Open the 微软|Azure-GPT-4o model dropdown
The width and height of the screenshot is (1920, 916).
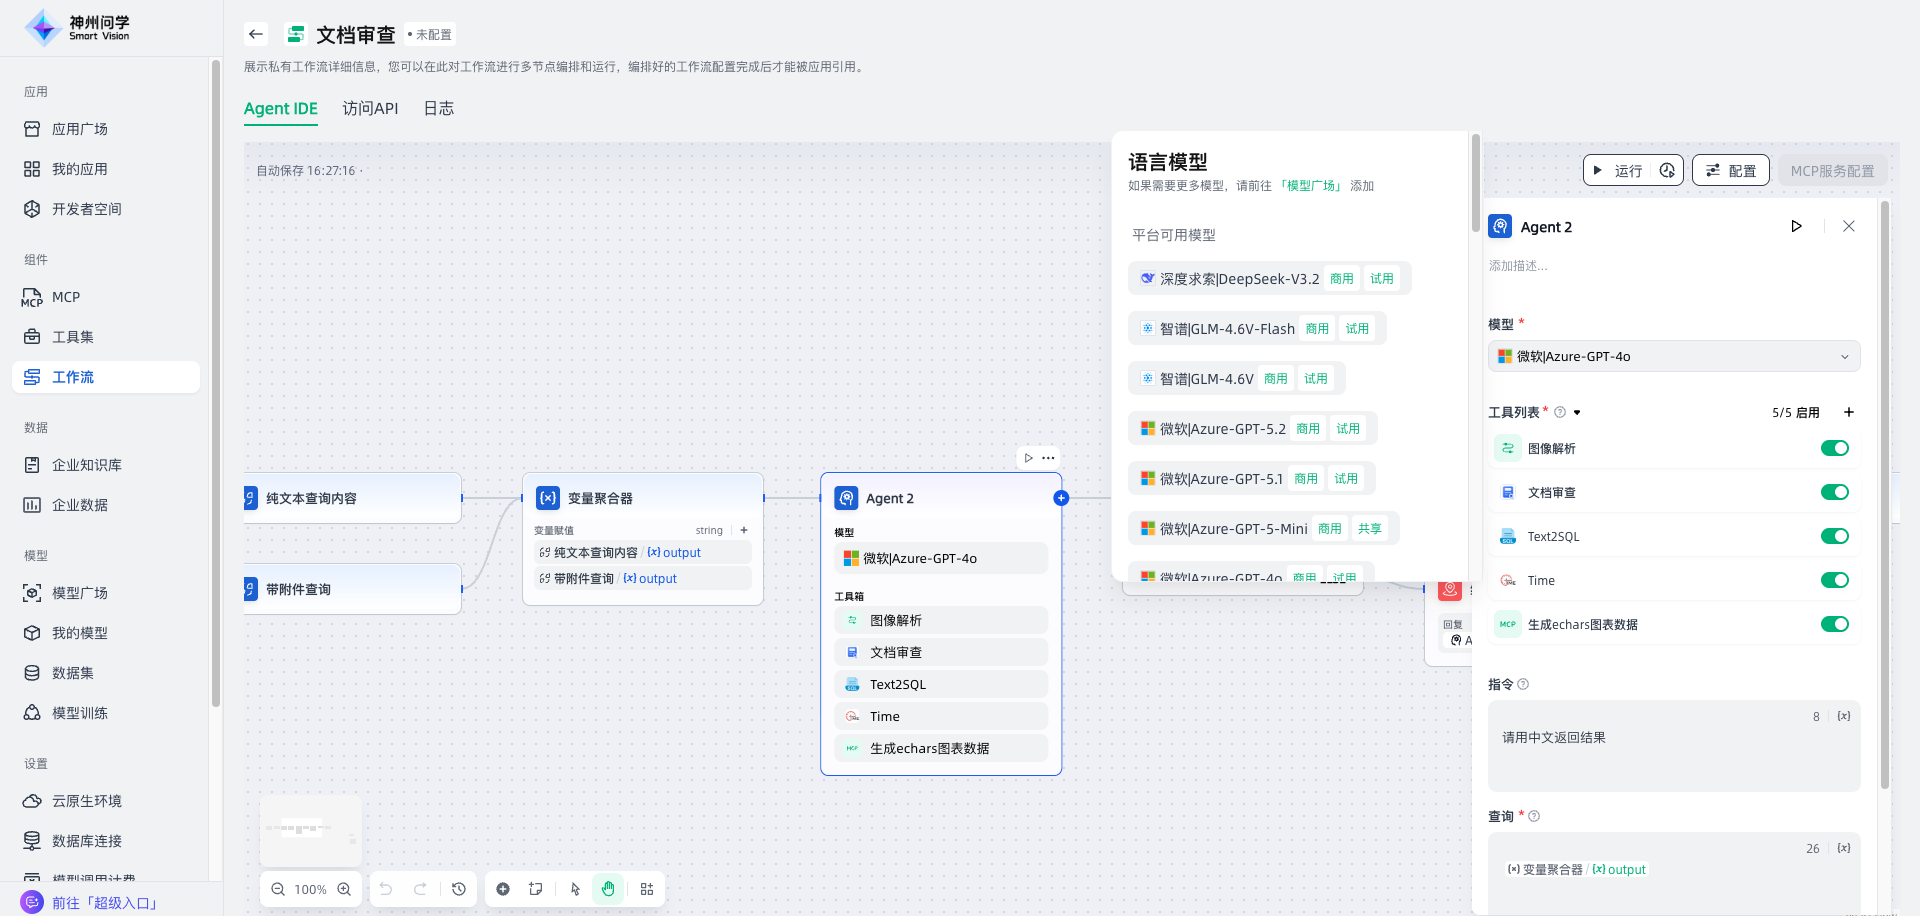coord(1673,357)
